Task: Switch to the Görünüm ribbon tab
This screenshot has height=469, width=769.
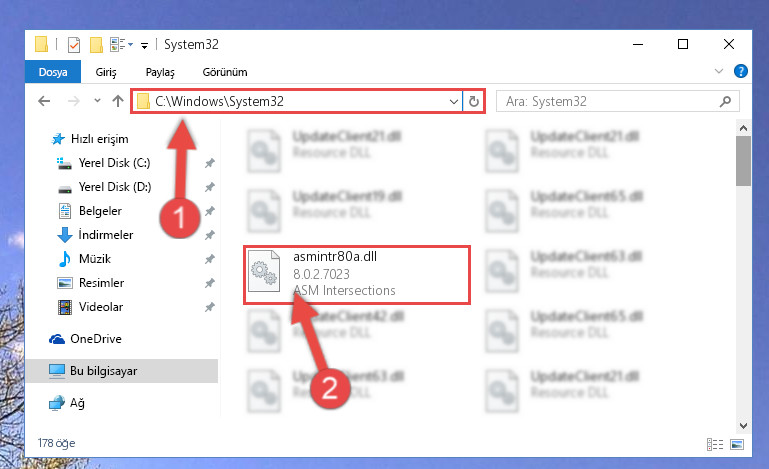Action: [225, 72]
